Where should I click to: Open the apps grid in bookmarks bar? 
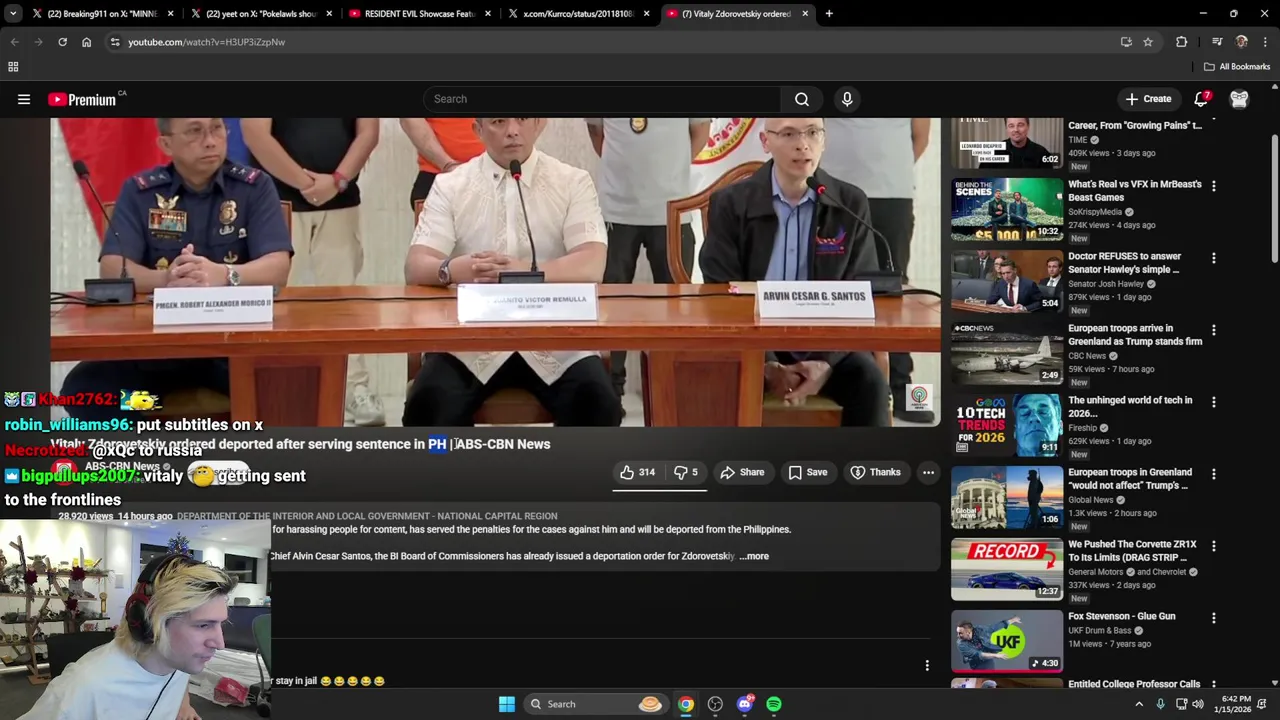tap(13, 67)
